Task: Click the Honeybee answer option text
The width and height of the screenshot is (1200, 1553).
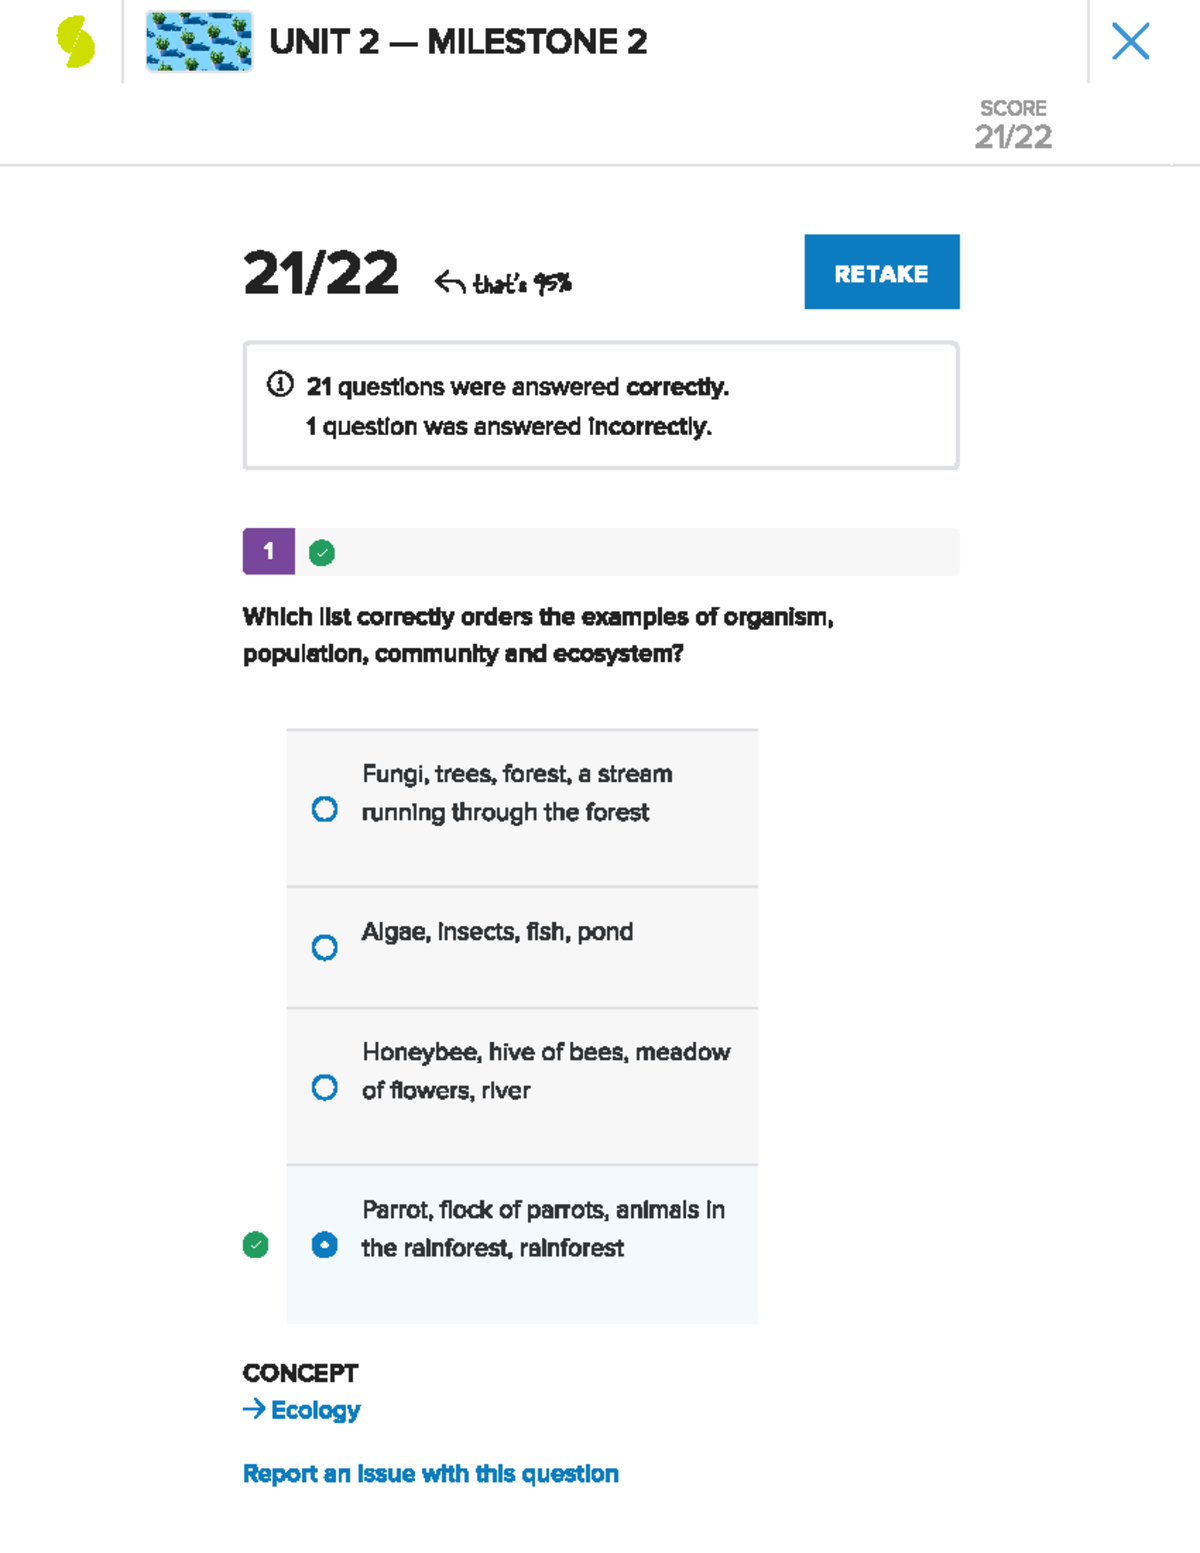Action: (x=546, y=1071)
